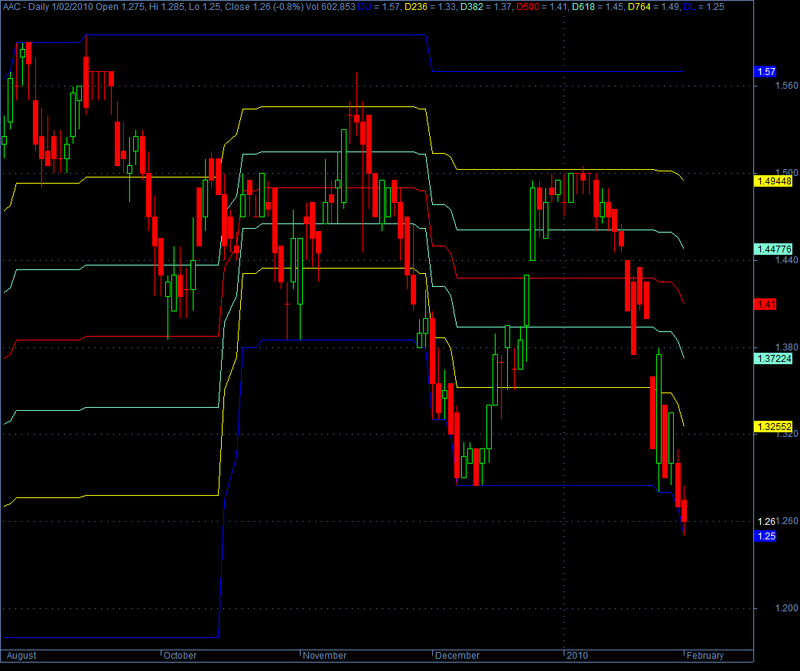Click the December label on time axis
Screen dimensions: 800x671
click(457, 656)
